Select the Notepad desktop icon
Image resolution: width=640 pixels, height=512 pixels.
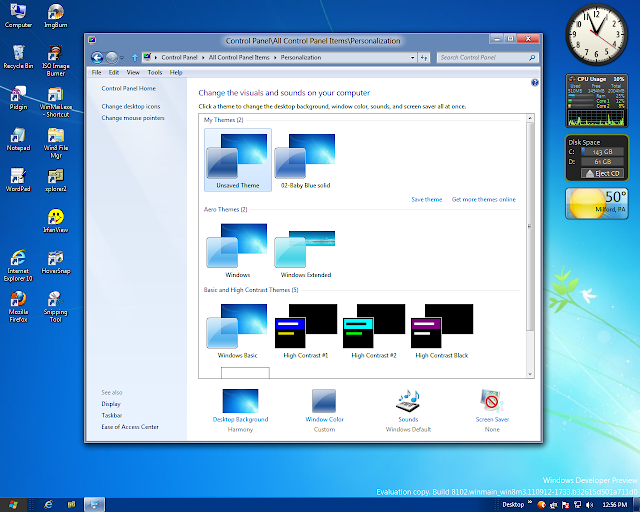pyautogui.click(x=18, y=139)
